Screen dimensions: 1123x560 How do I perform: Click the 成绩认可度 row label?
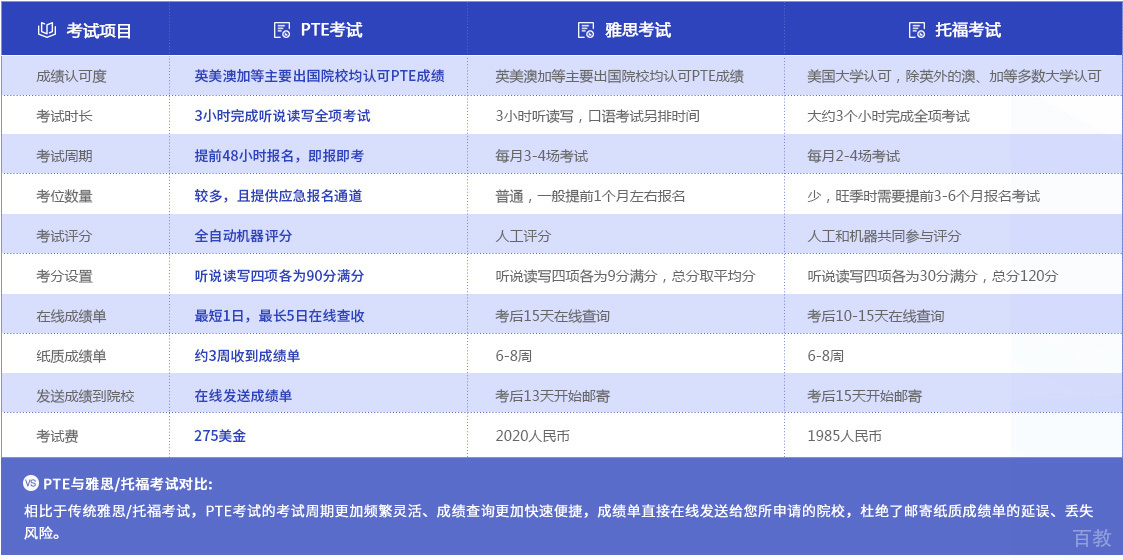click(x=71, y=76)
